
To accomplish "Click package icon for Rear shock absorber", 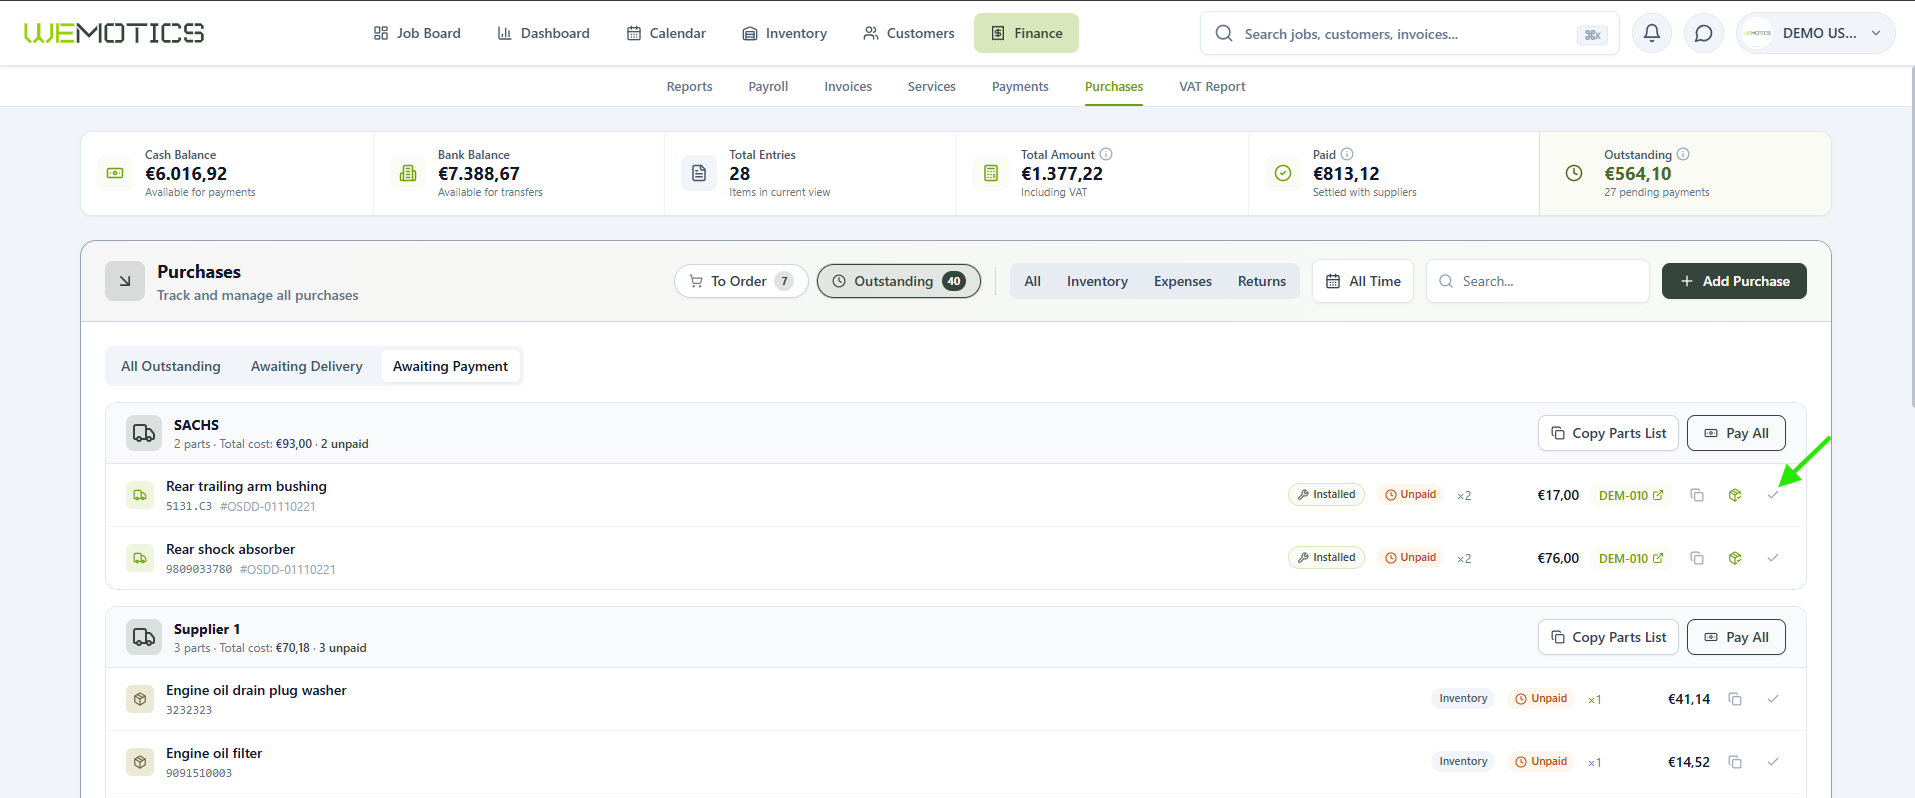I will 1735,558.
